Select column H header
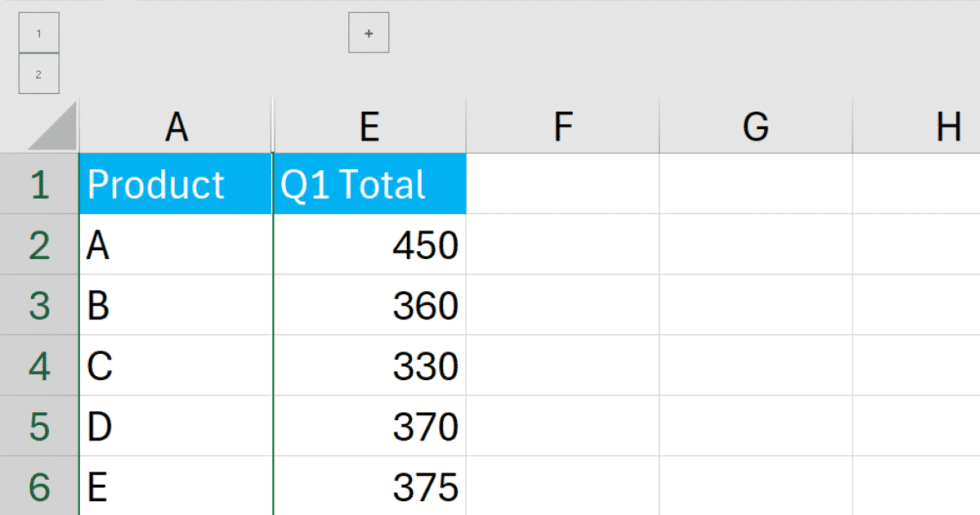Image resolution: width=980 pixels, height=515 pixels. (916, 126)
